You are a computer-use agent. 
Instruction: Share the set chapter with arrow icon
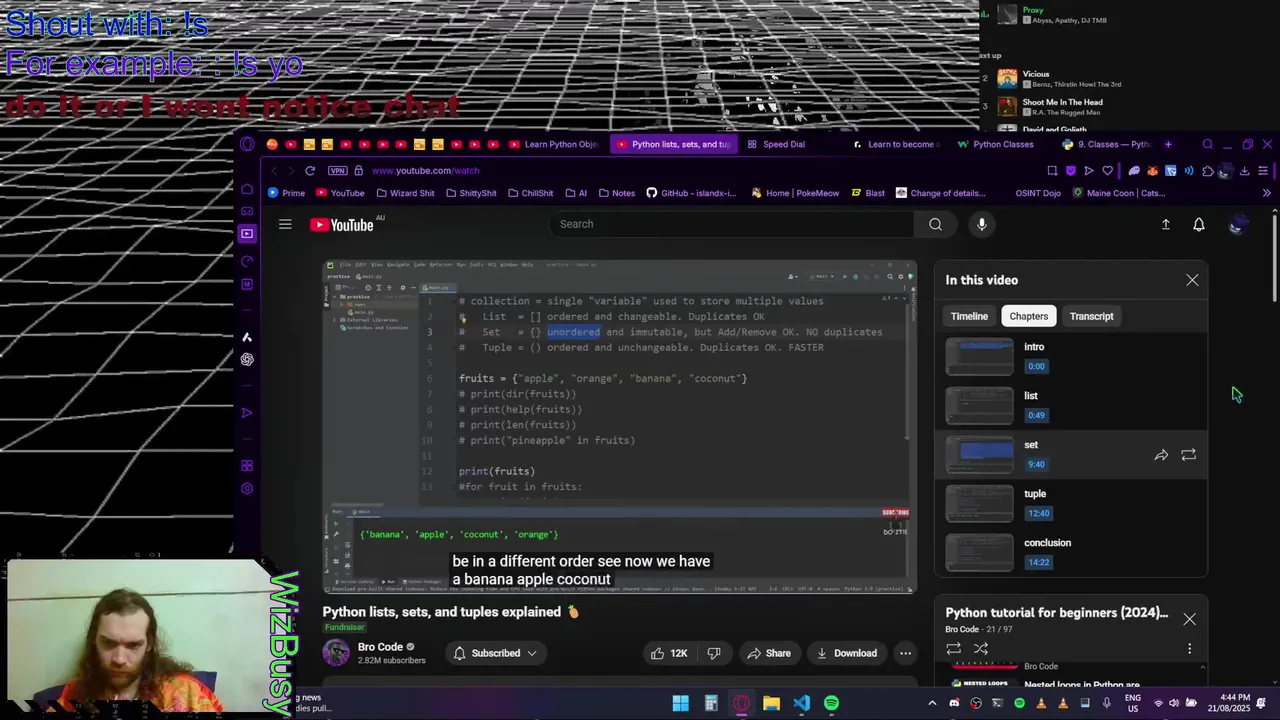1161,455
